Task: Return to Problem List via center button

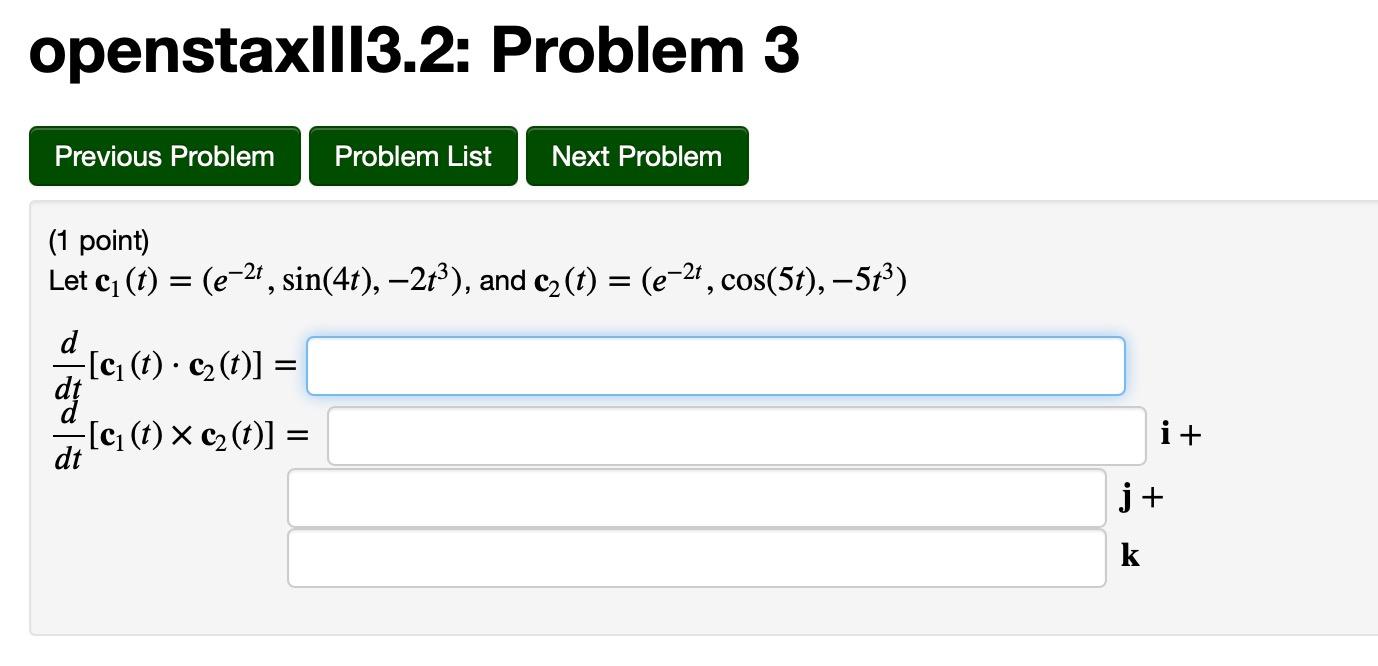Action: [413, 156]
